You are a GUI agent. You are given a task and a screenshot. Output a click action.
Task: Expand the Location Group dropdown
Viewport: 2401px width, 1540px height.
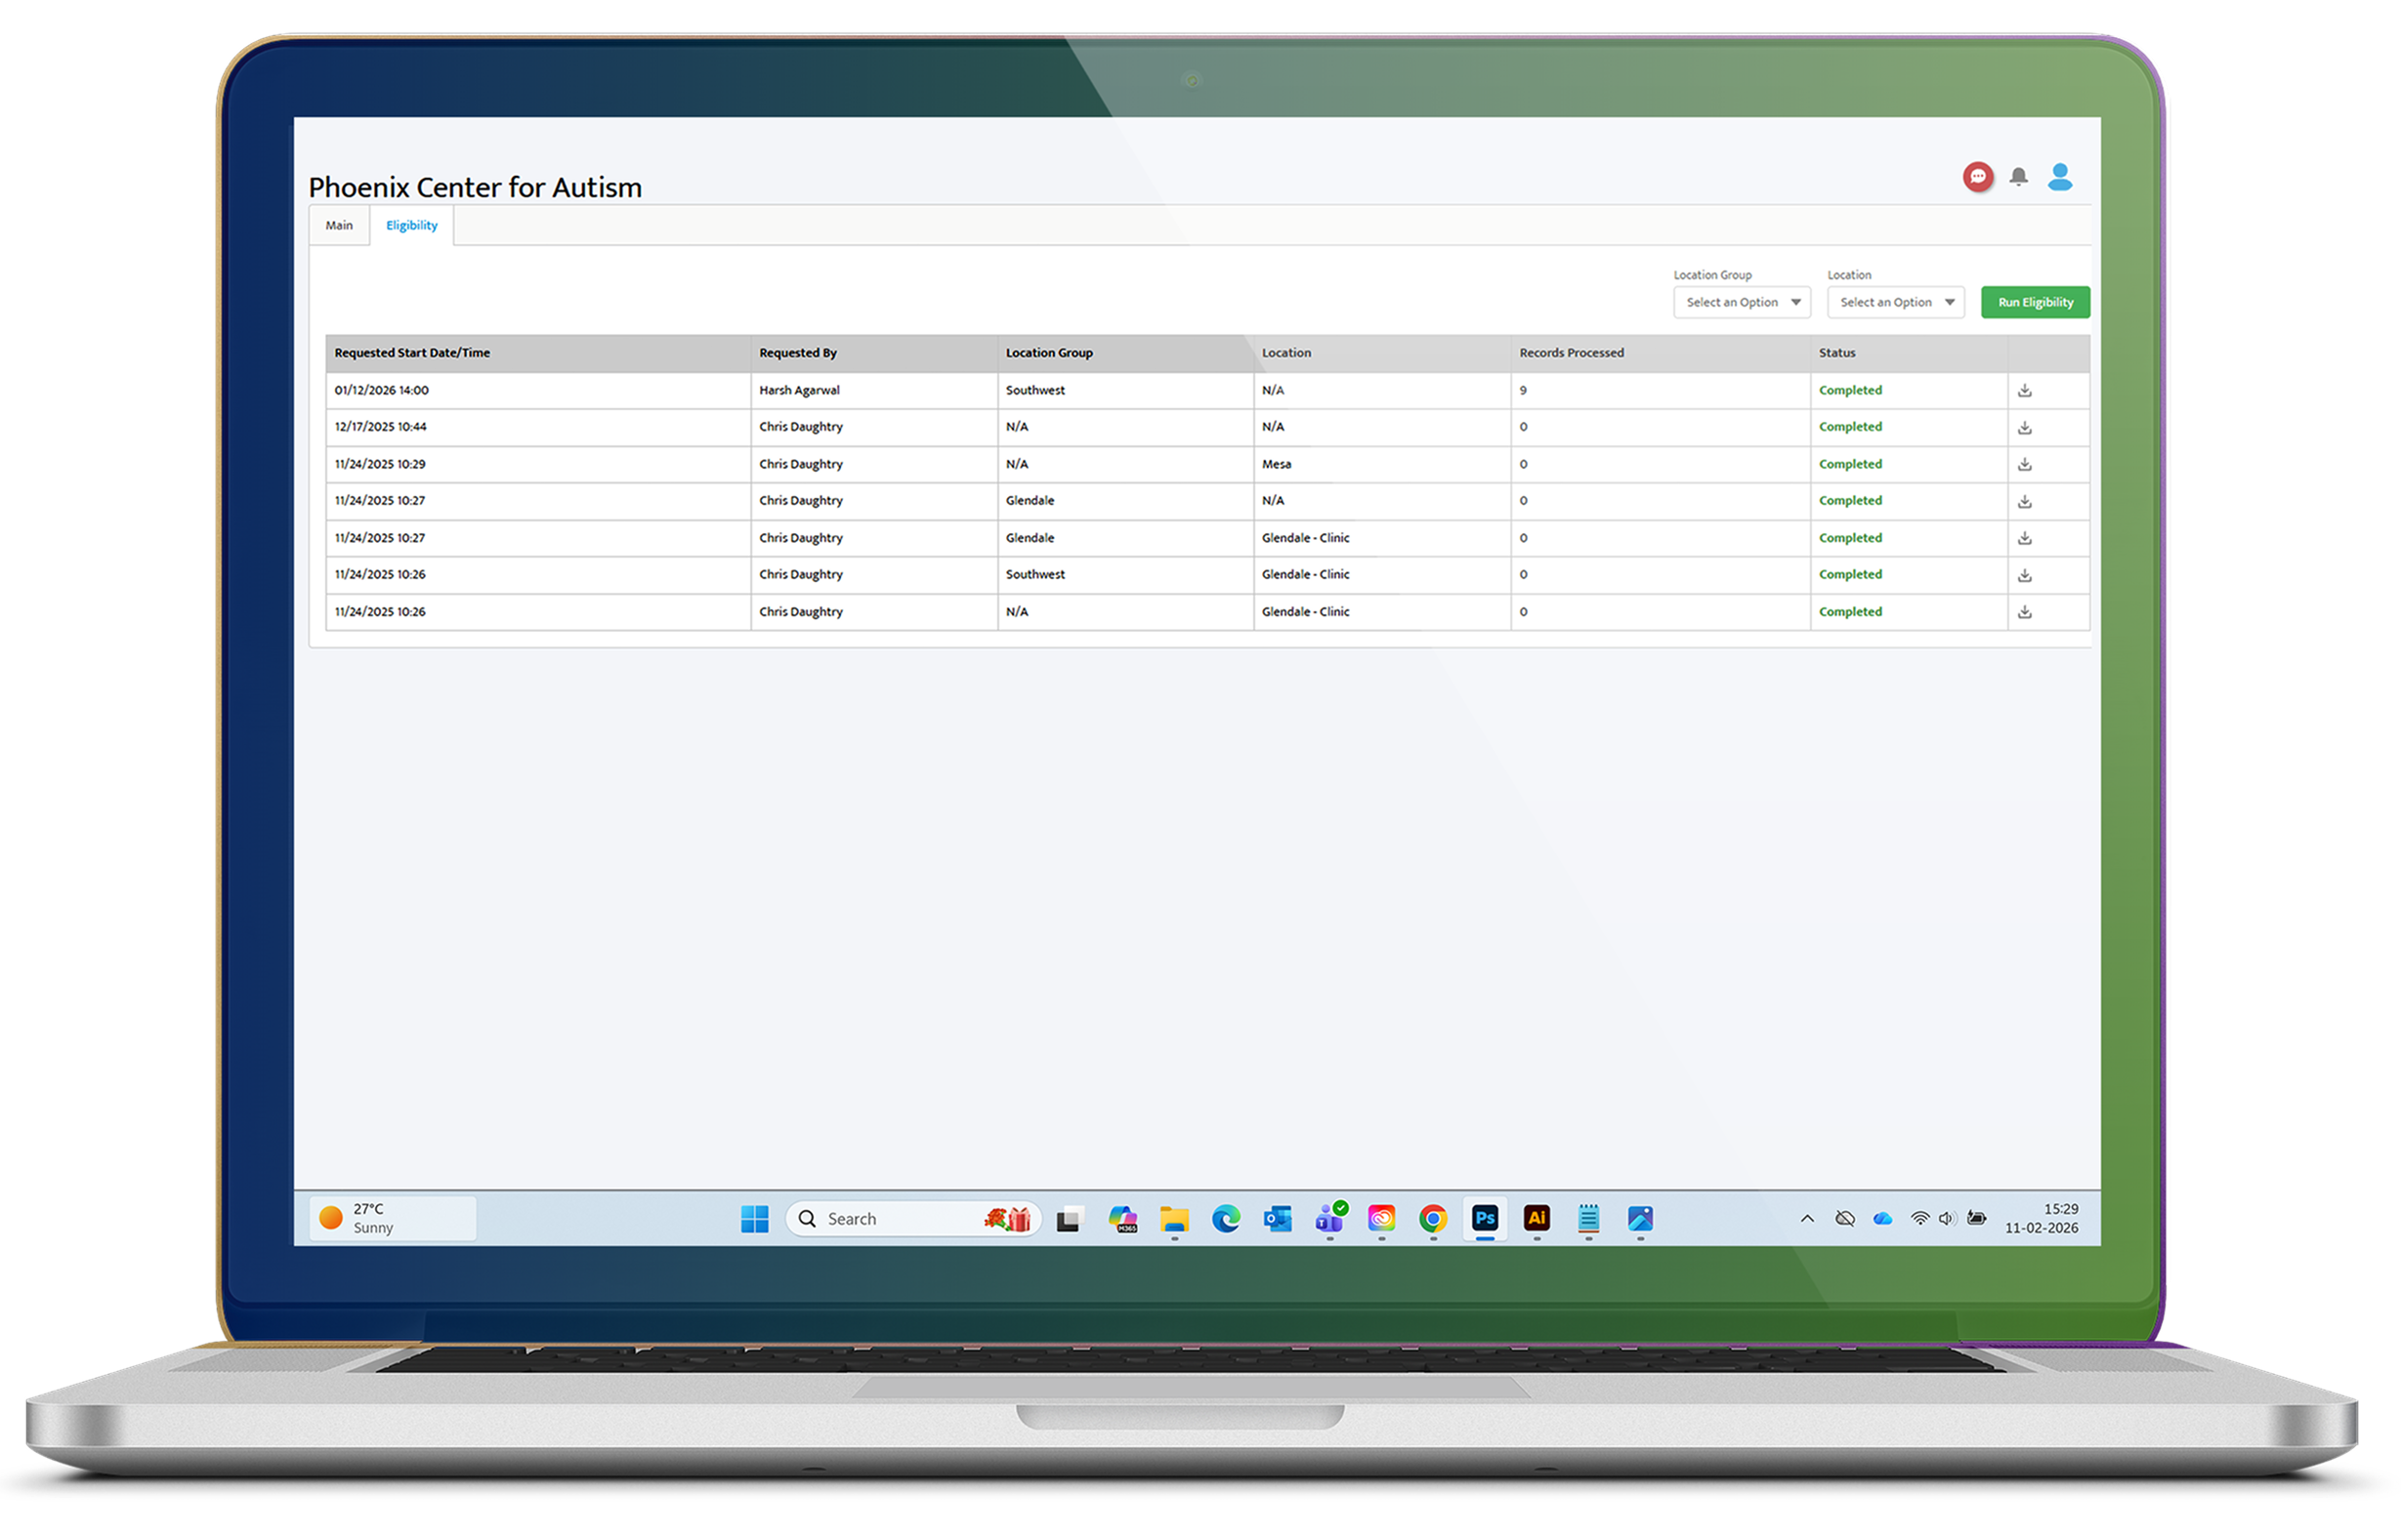click(x=1741, y=302)
